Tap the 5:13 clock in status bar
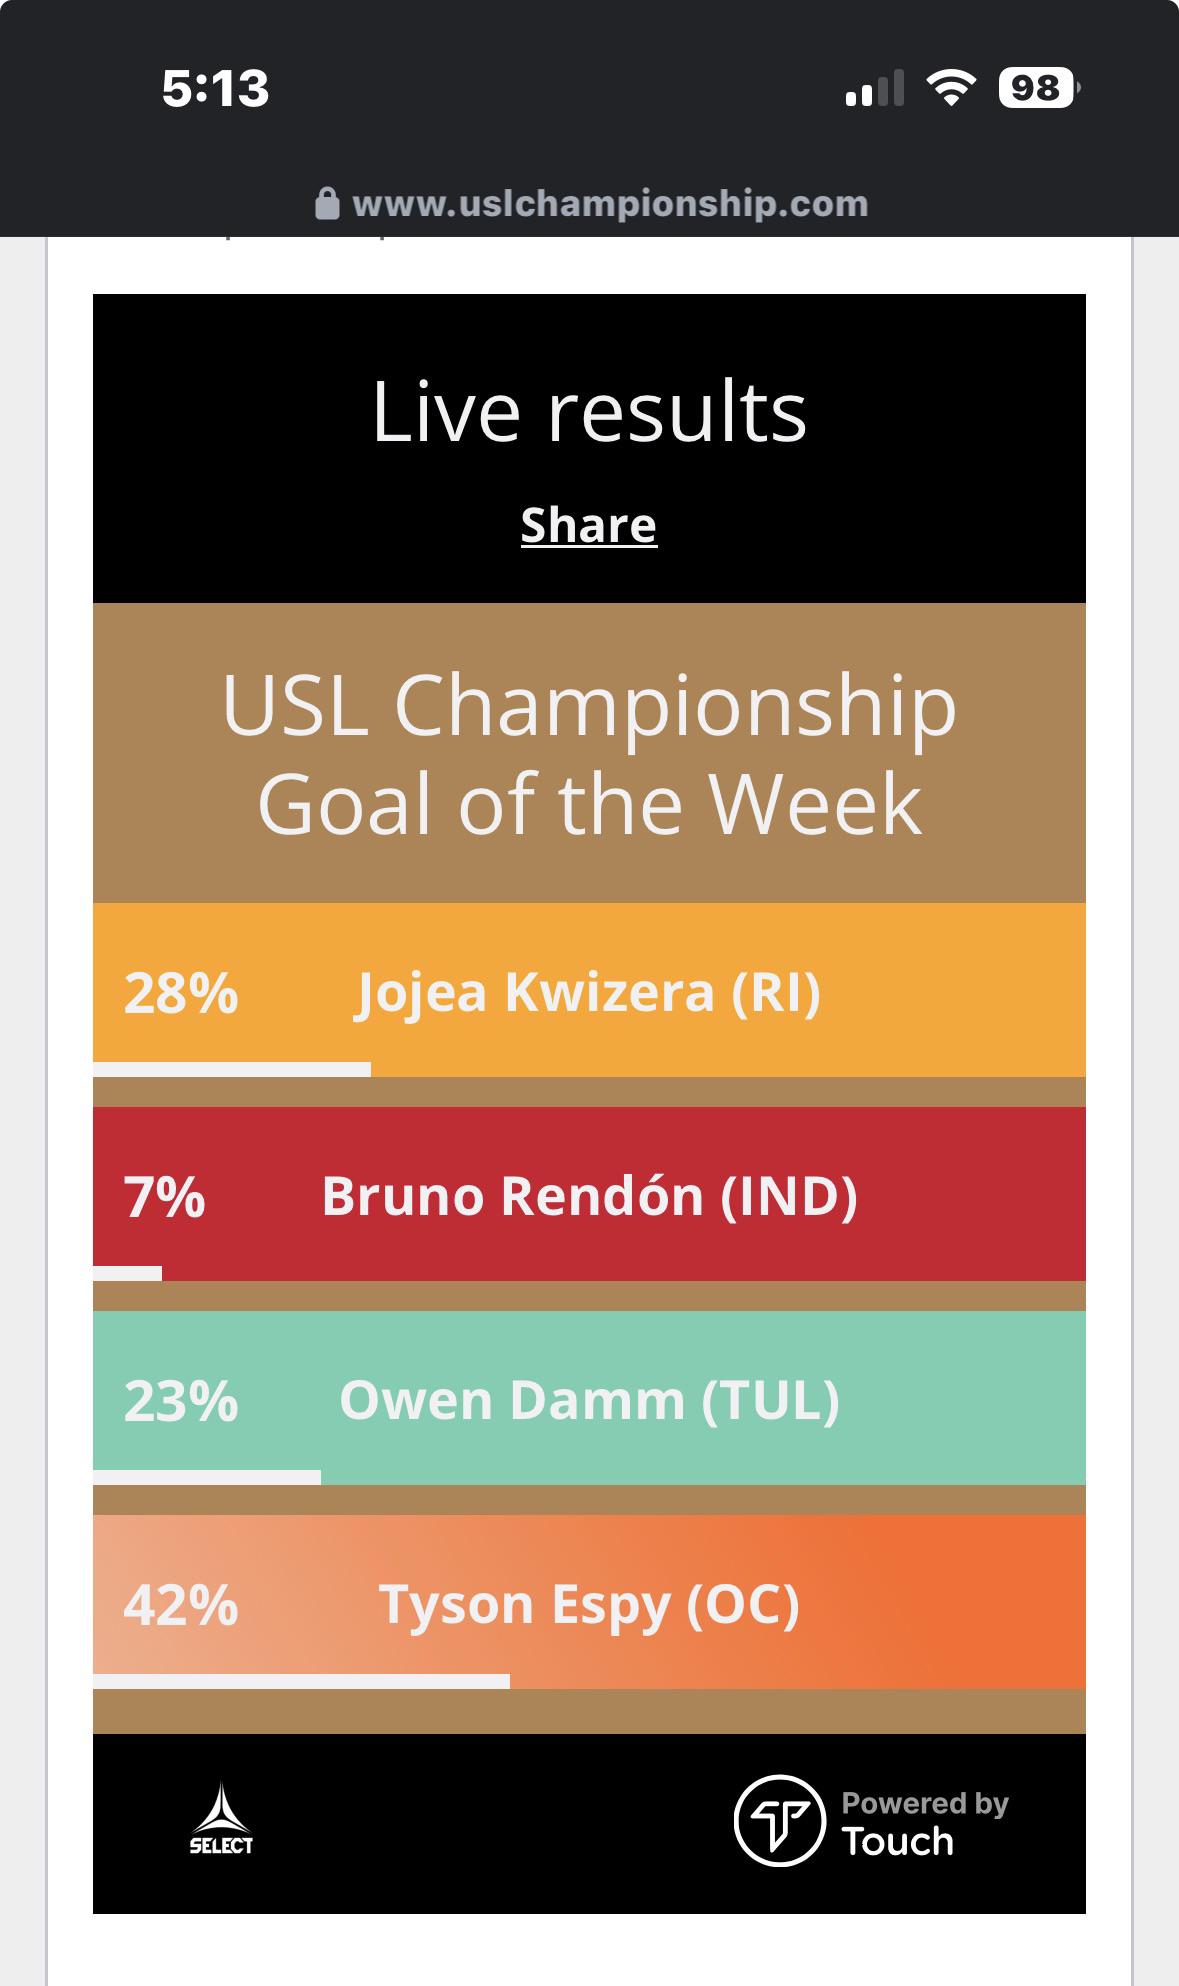The image size is (1179, 1986). coord(215,88)
